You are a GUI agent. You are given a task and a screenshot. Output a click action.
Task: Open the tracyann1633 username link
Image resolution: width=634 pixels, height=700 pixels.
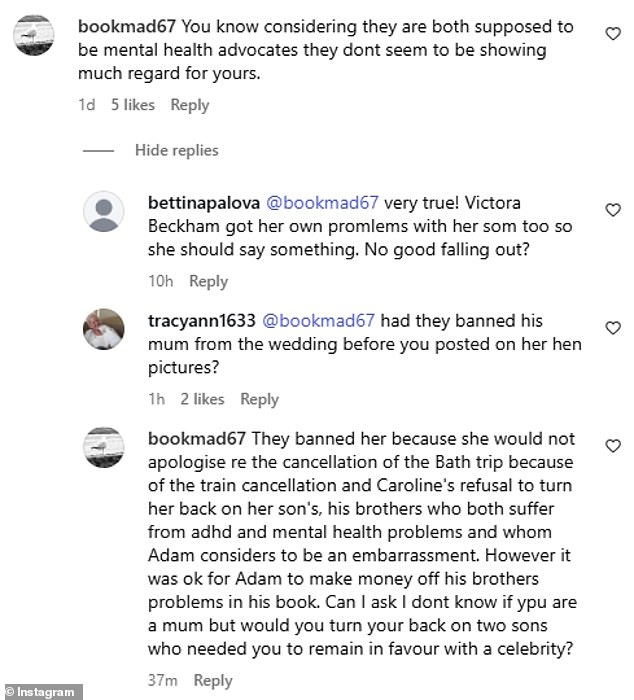tap(200, 321)
